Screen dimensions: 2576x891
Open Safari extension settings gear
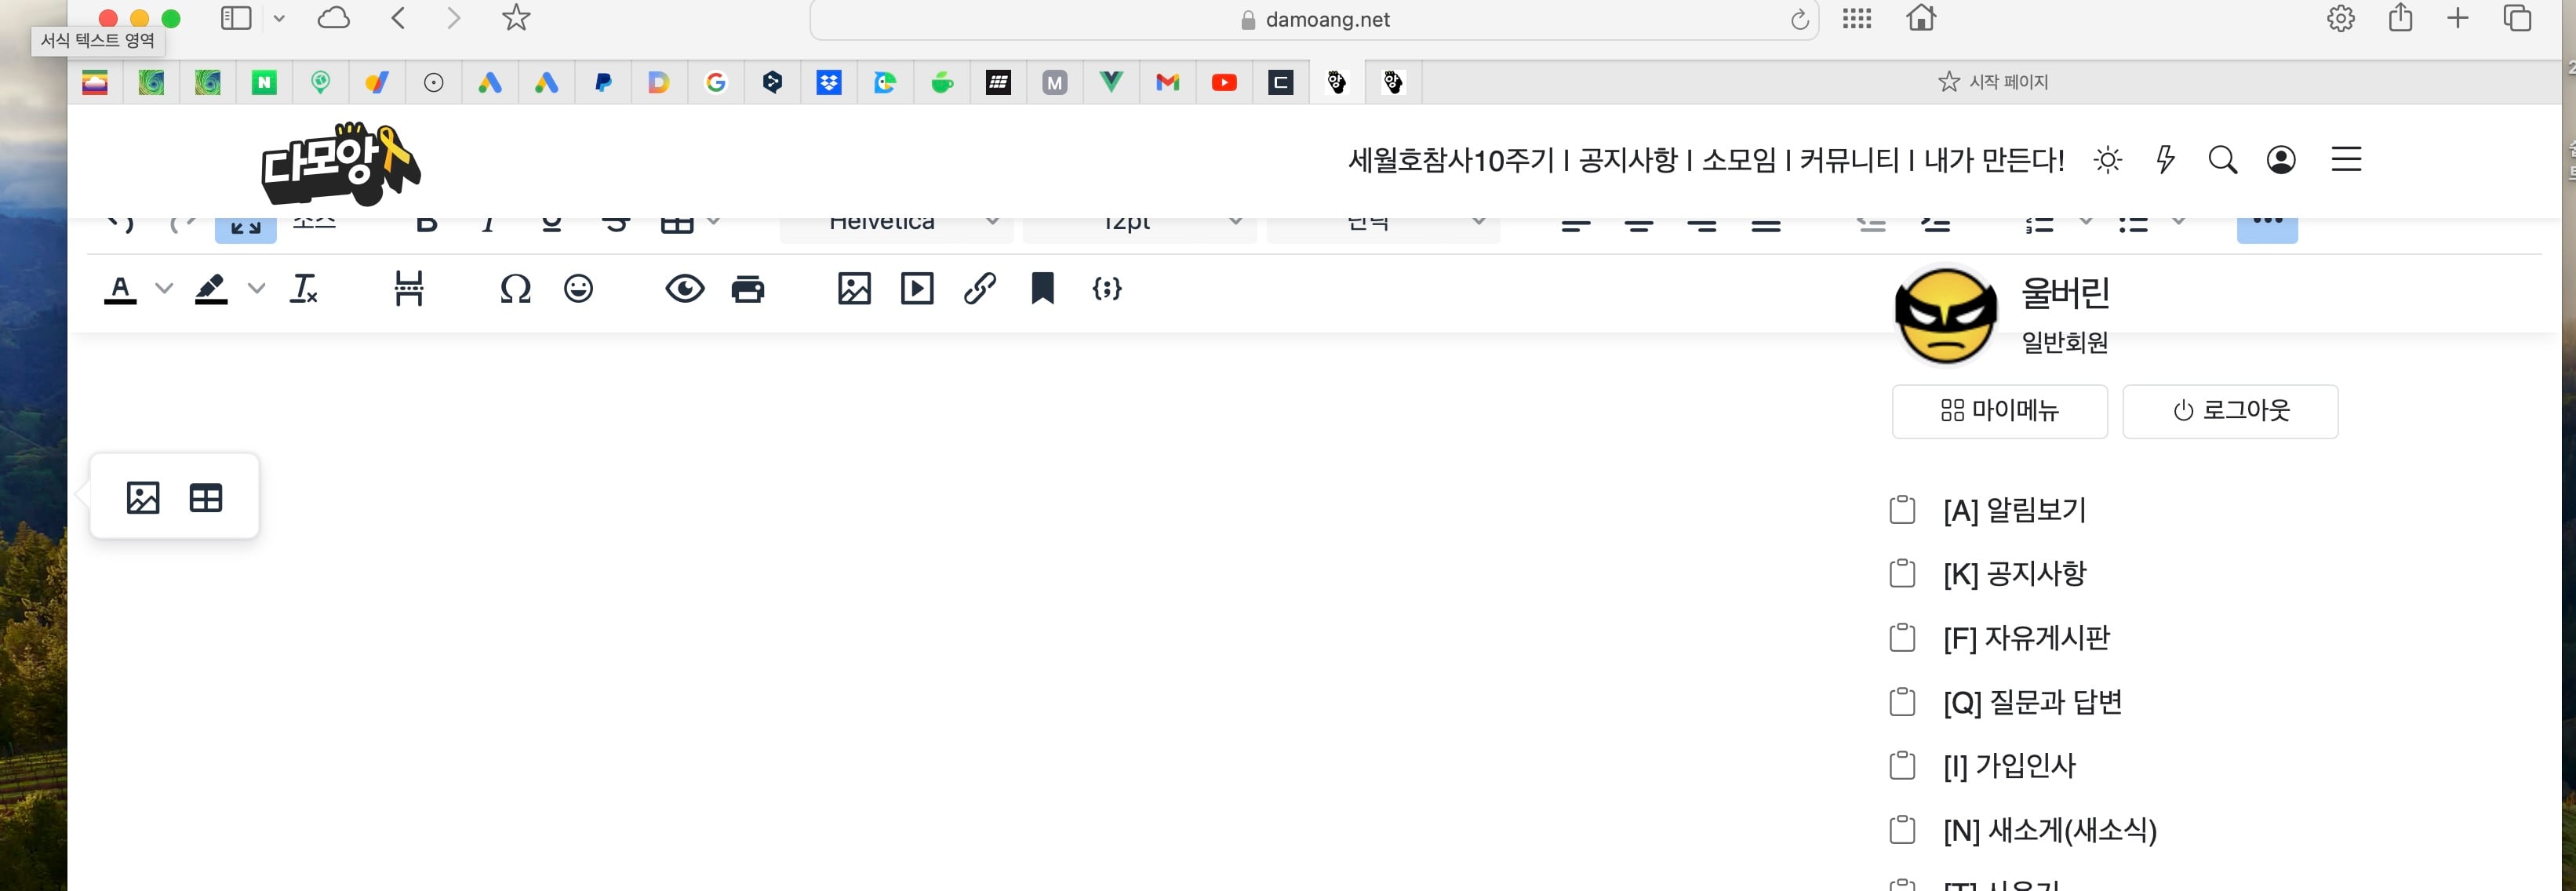pos(2341,18)
